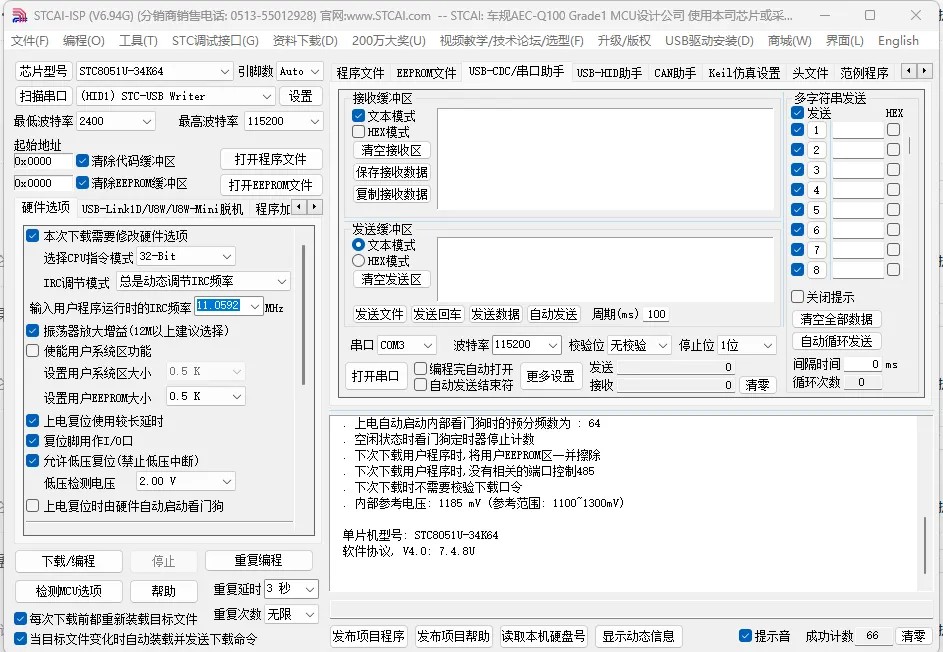This screenshot has width=943, height=652.
Task: Open the Keil仿真设置 tab
Action: (744, 73)
